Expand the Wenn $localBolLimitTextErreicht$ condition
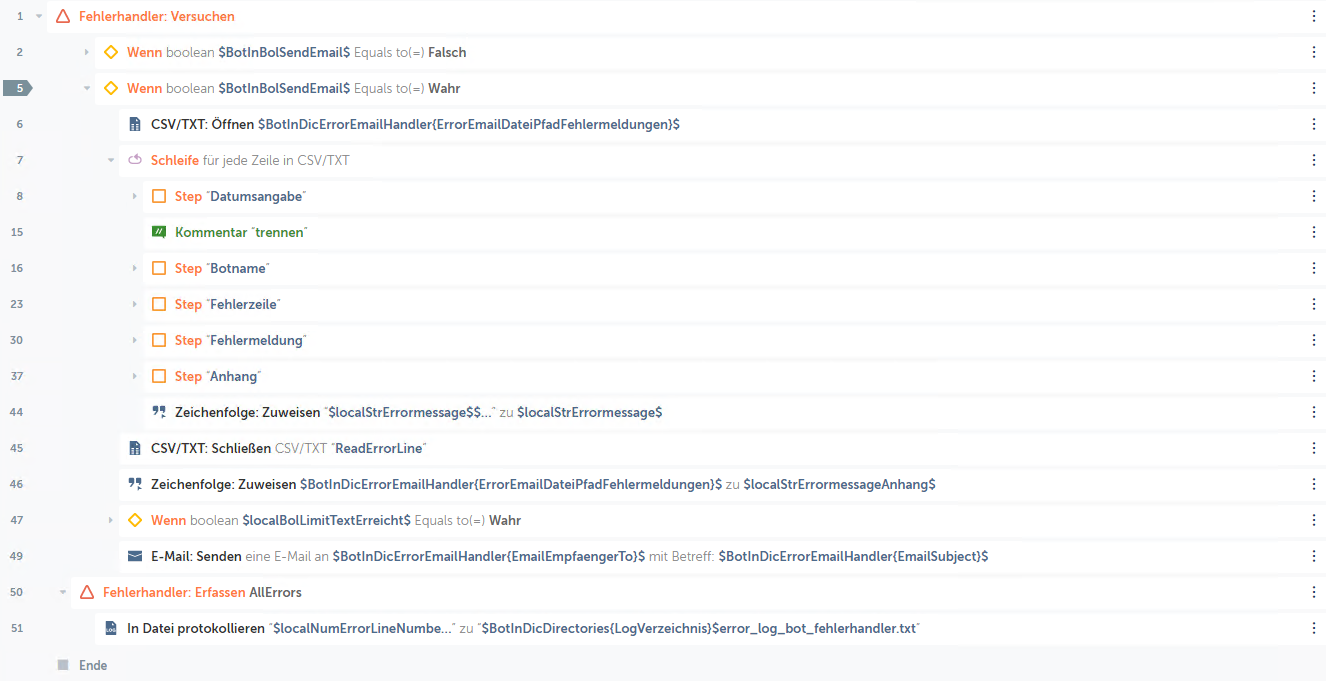The width and height of the screenshot is (1326, 681). click(111, 520)
